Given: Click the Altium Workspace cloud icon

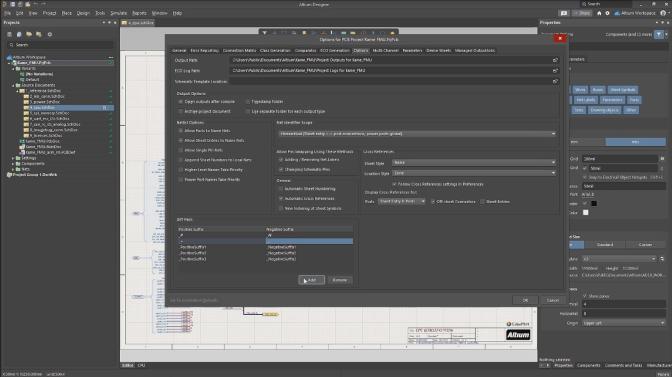Looking at the screenshot, I should (x=617, y=13).
